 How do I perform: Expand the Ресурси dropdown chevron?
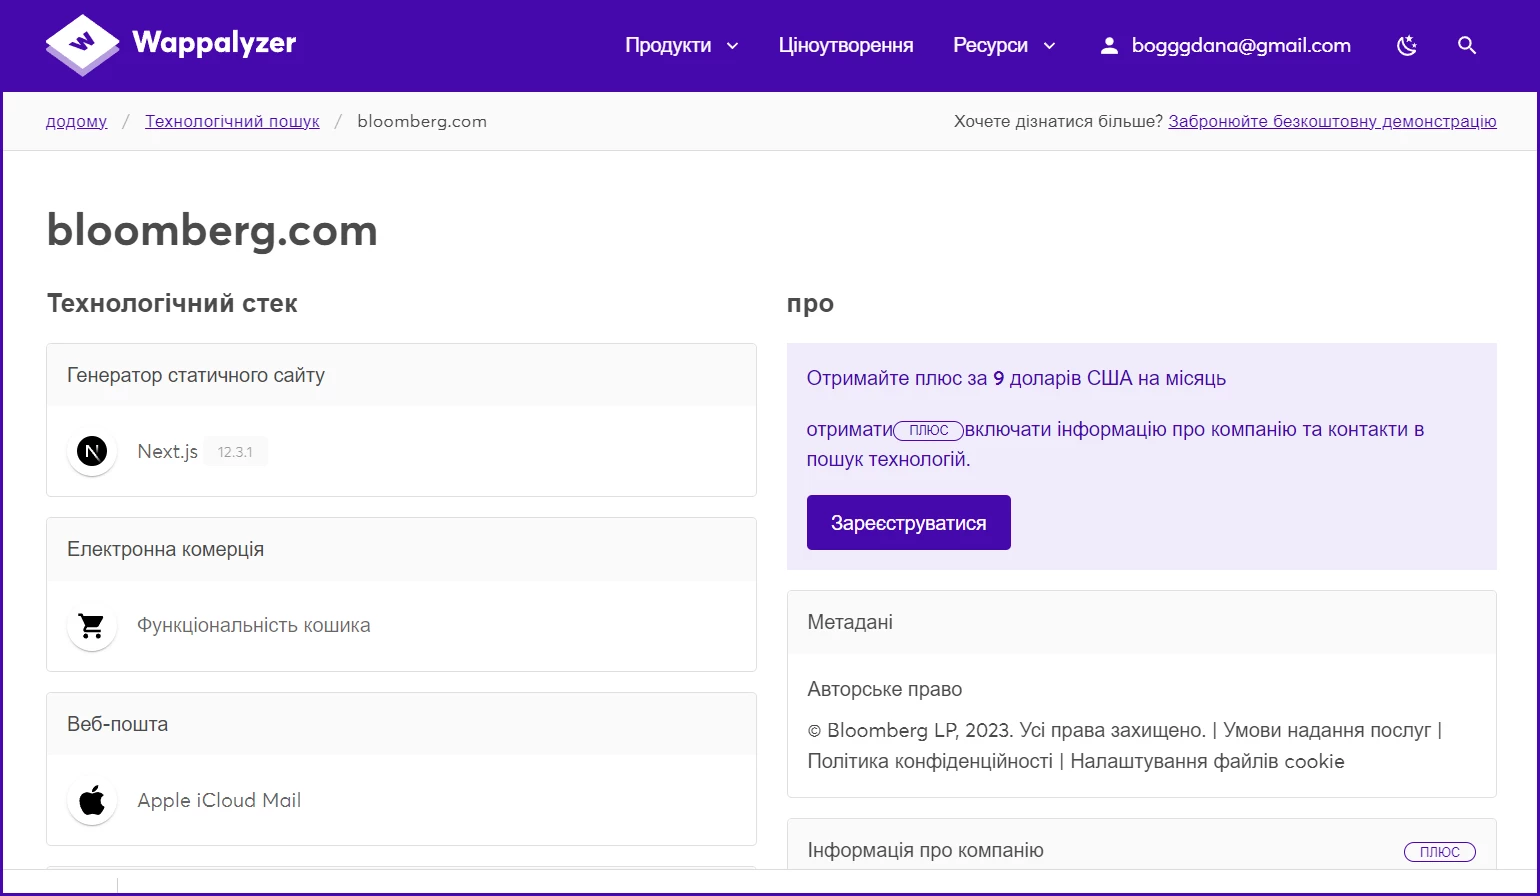(1049, 46)
